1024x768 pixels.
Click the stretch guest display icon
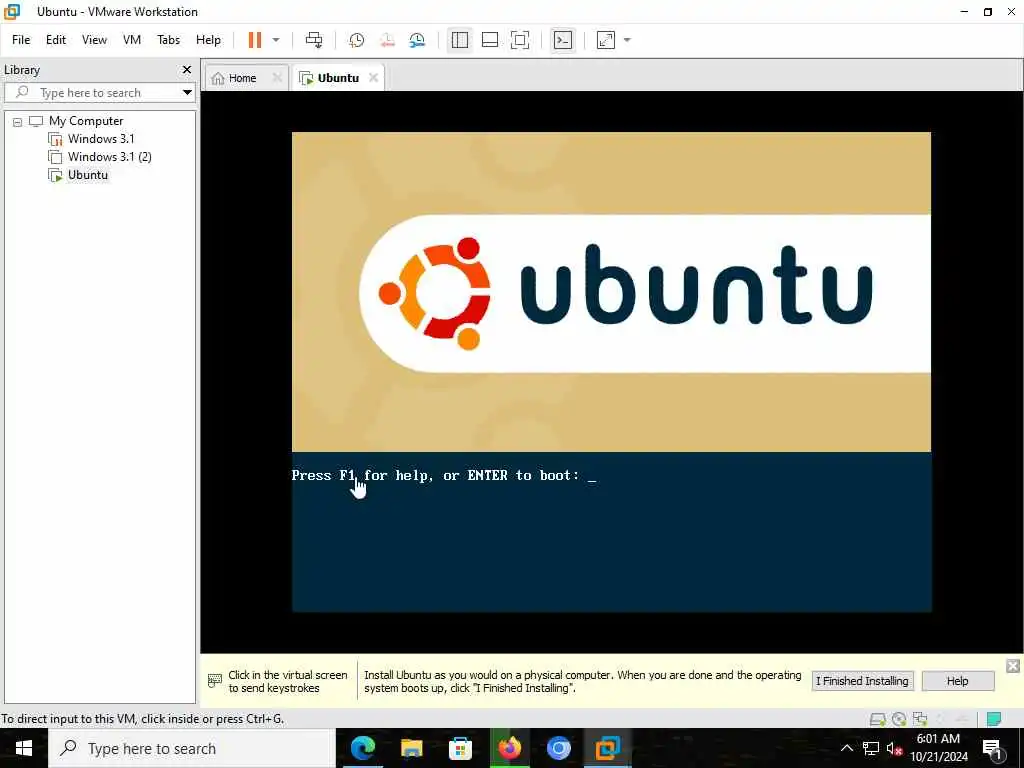pyautogui.click(x=606, y=40)
